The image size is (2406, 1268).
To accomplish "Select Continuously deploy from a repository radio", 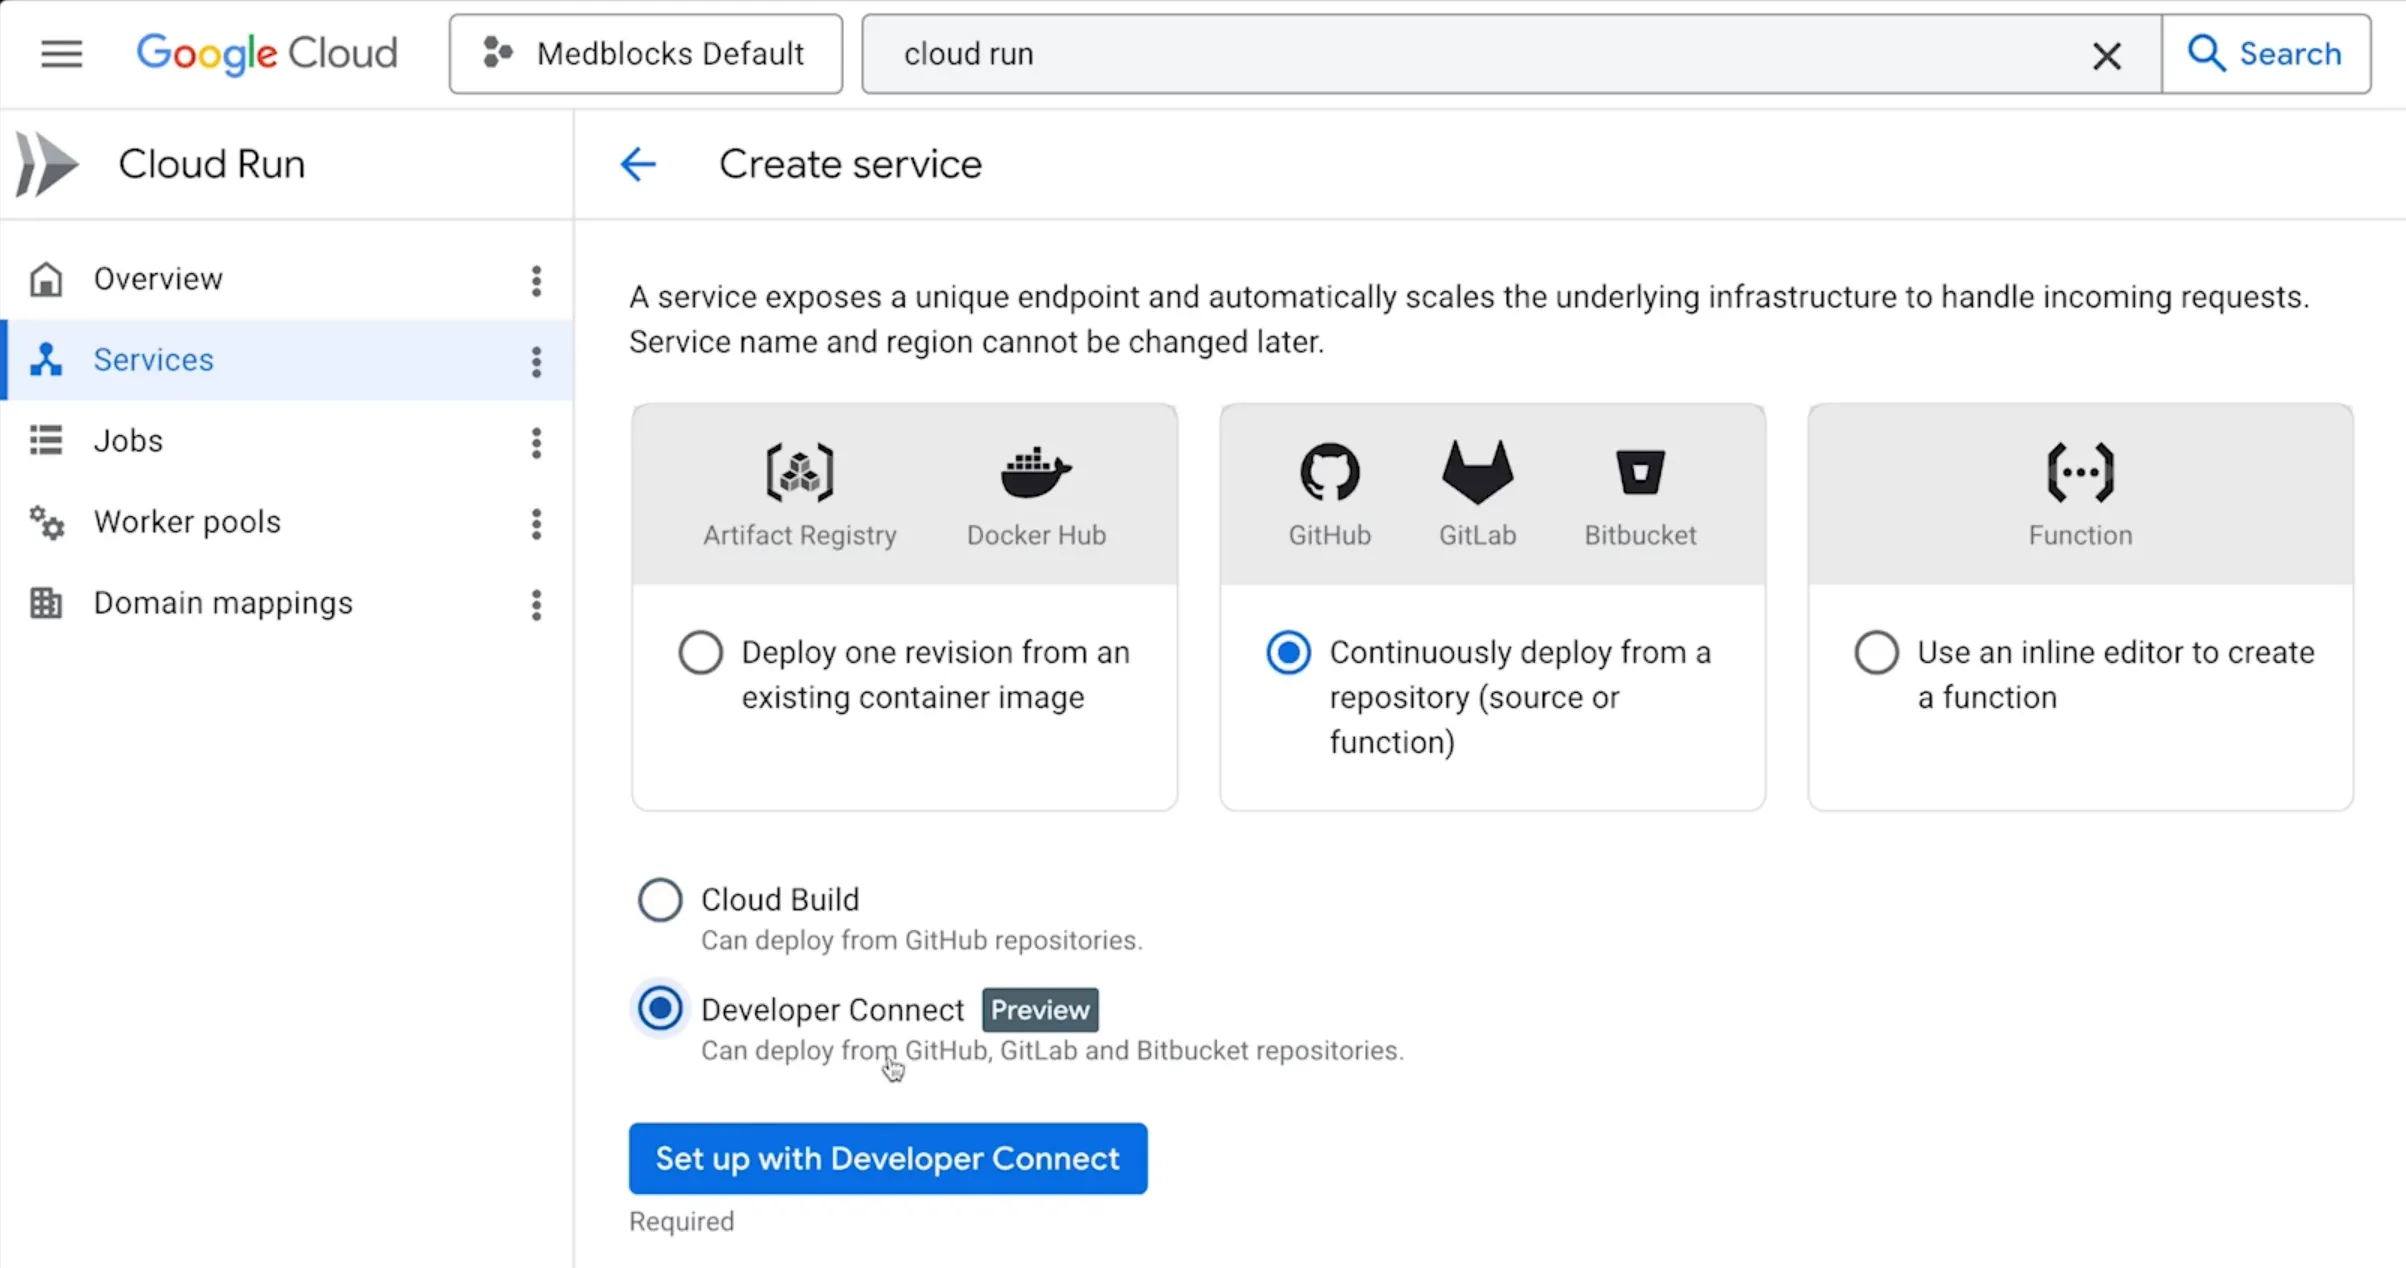I will click(x=1288, y=653).
